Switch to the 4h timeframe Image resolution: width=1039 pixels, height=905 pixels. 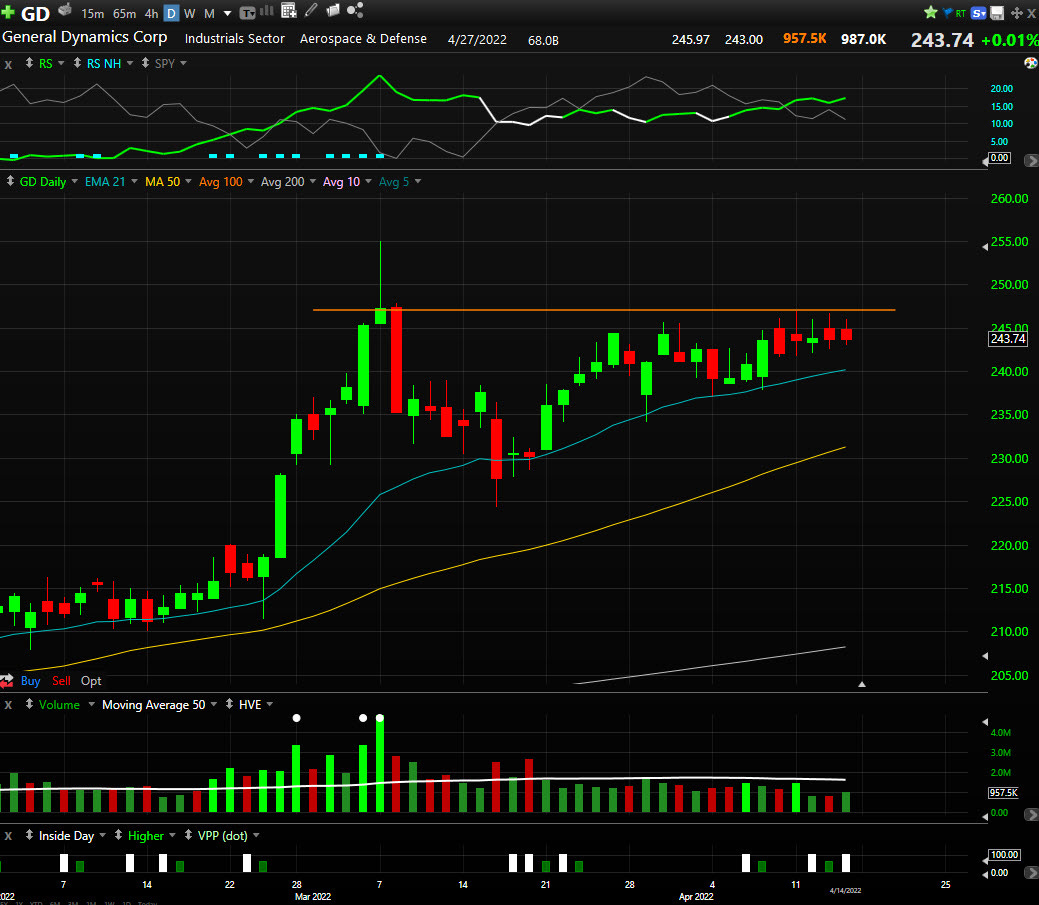coord(151,13)
